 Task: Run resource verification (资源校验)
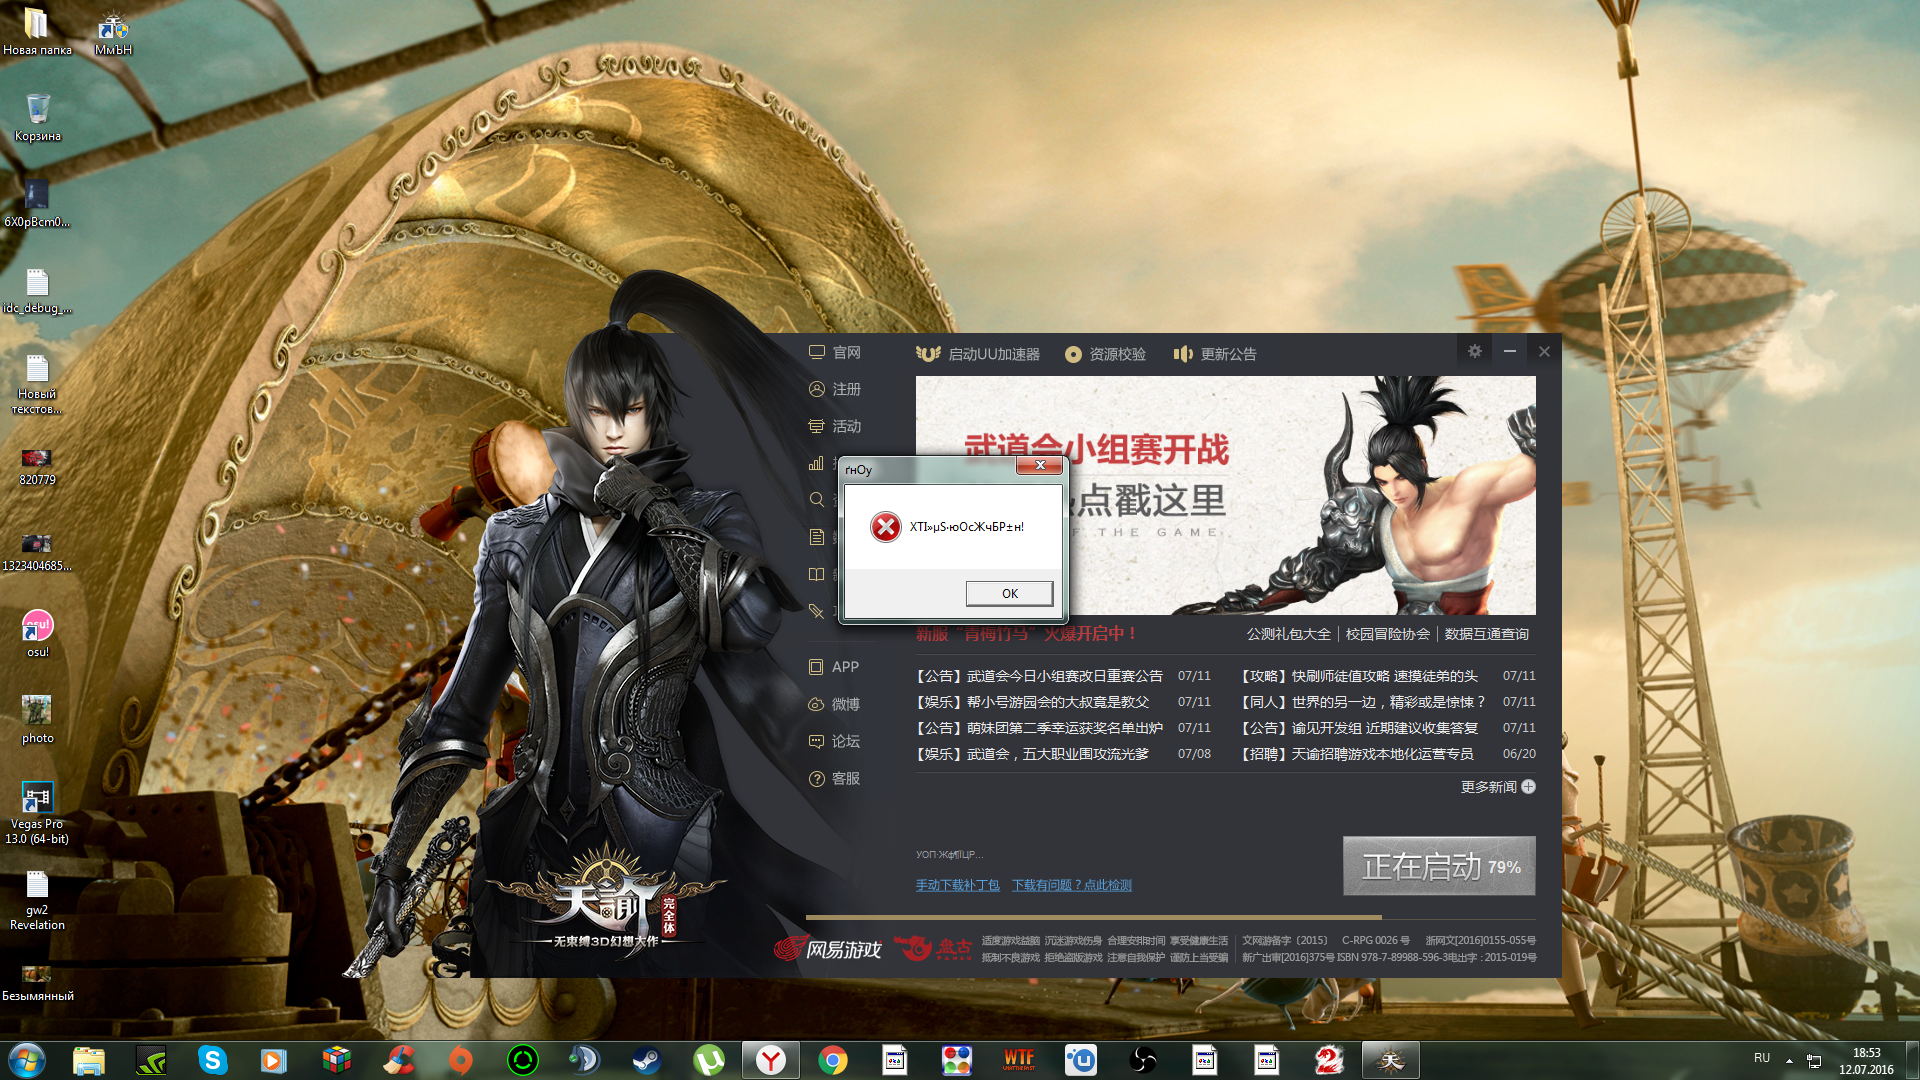pyautogui.click(x=1105, y=354)
